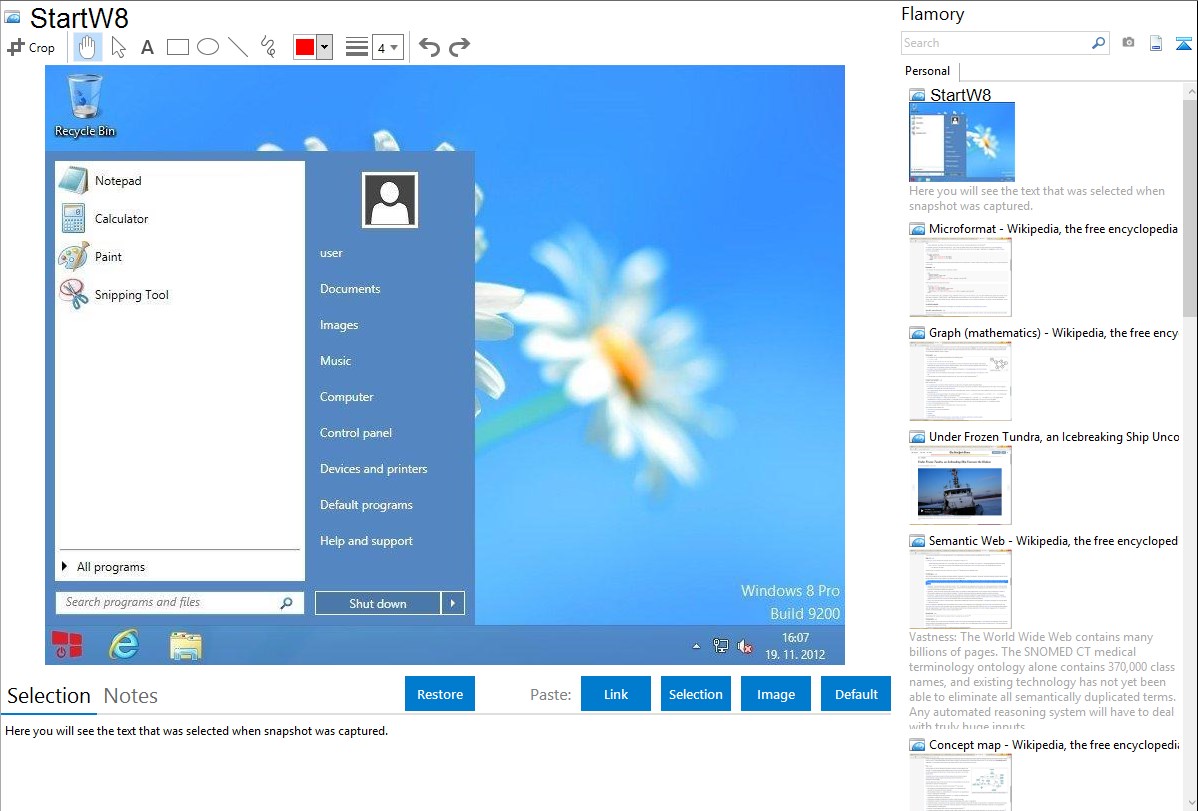Click the Shut down button
This screenshot has height=811, width=1198.
[377, 603]
